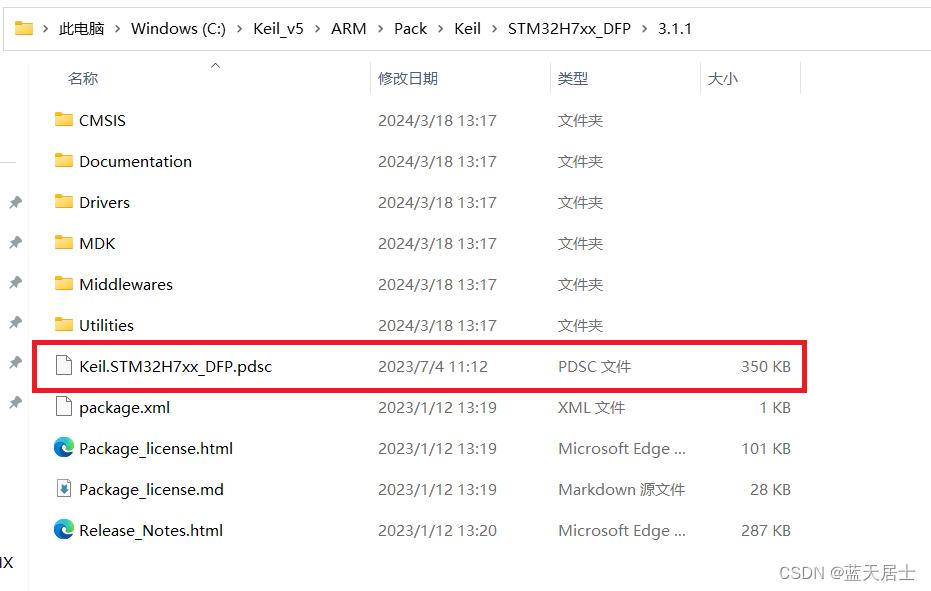Expand the chevron after STM32H7xx_DFP breadcrumb
The height and width of the screenshot is (591, 931).
pyautogui.click(x=644, y=29)
